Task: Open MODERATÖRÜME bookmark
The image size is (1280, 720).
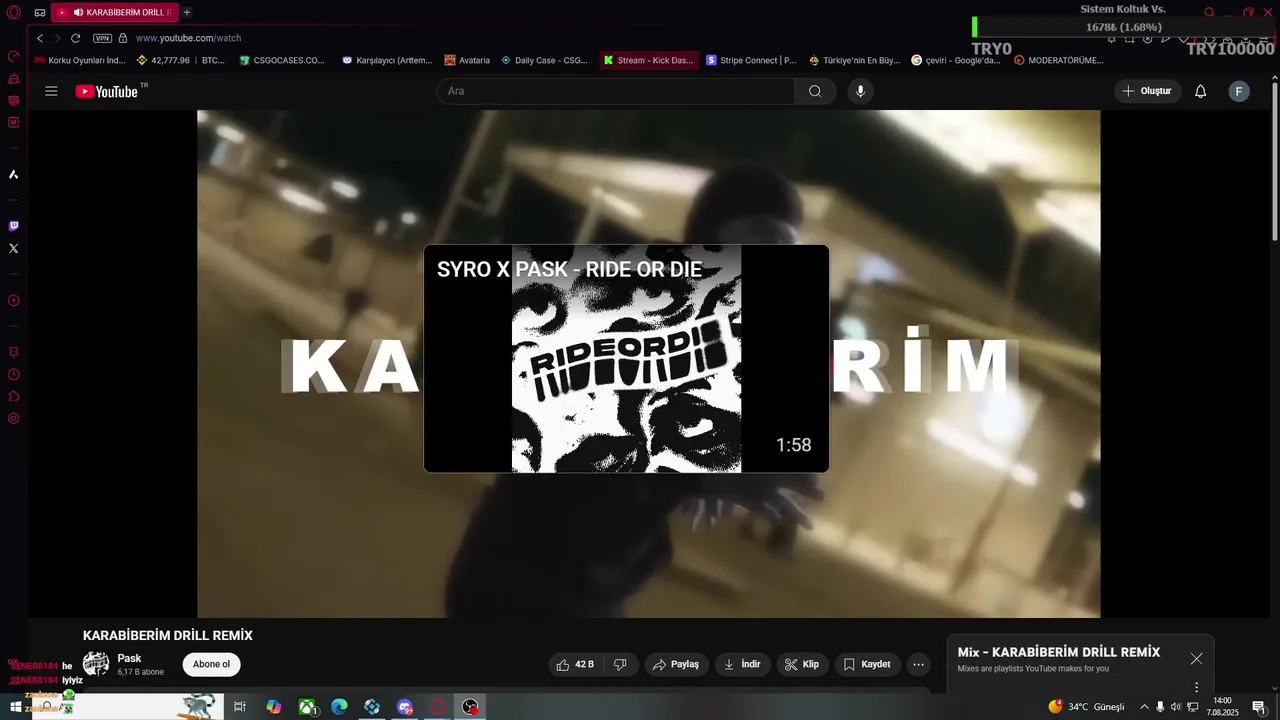Action: click(1058, 60)
